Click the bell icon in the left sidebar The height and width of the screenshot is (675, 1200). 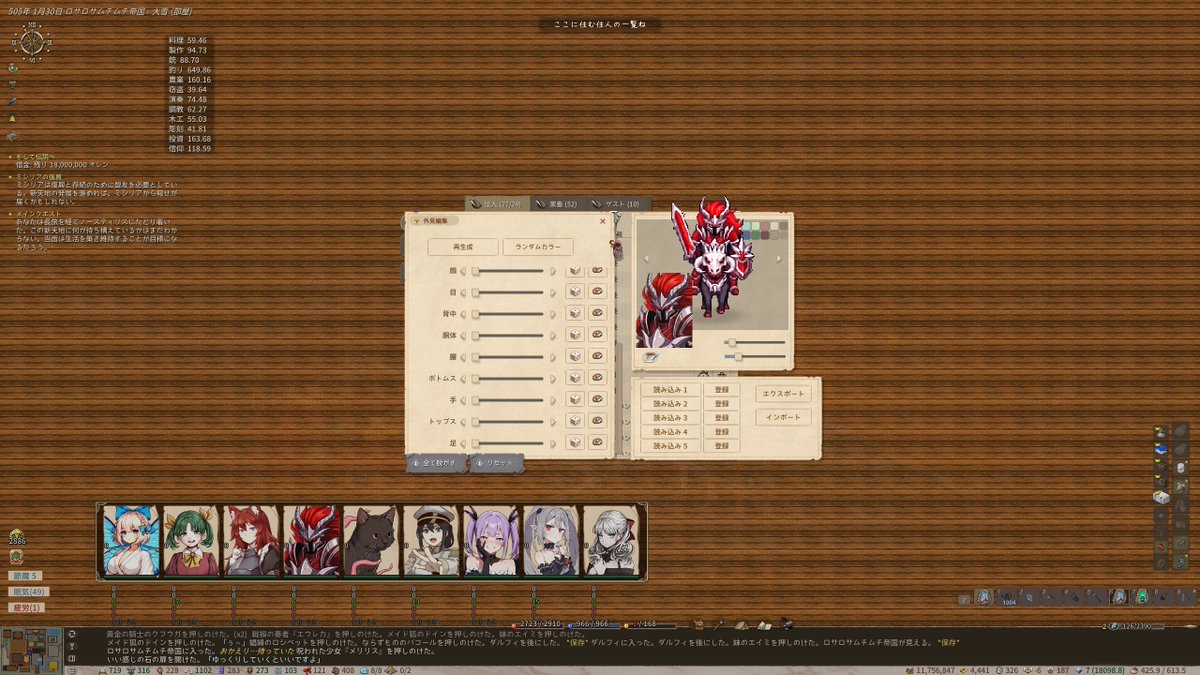[x=12, y=118]
